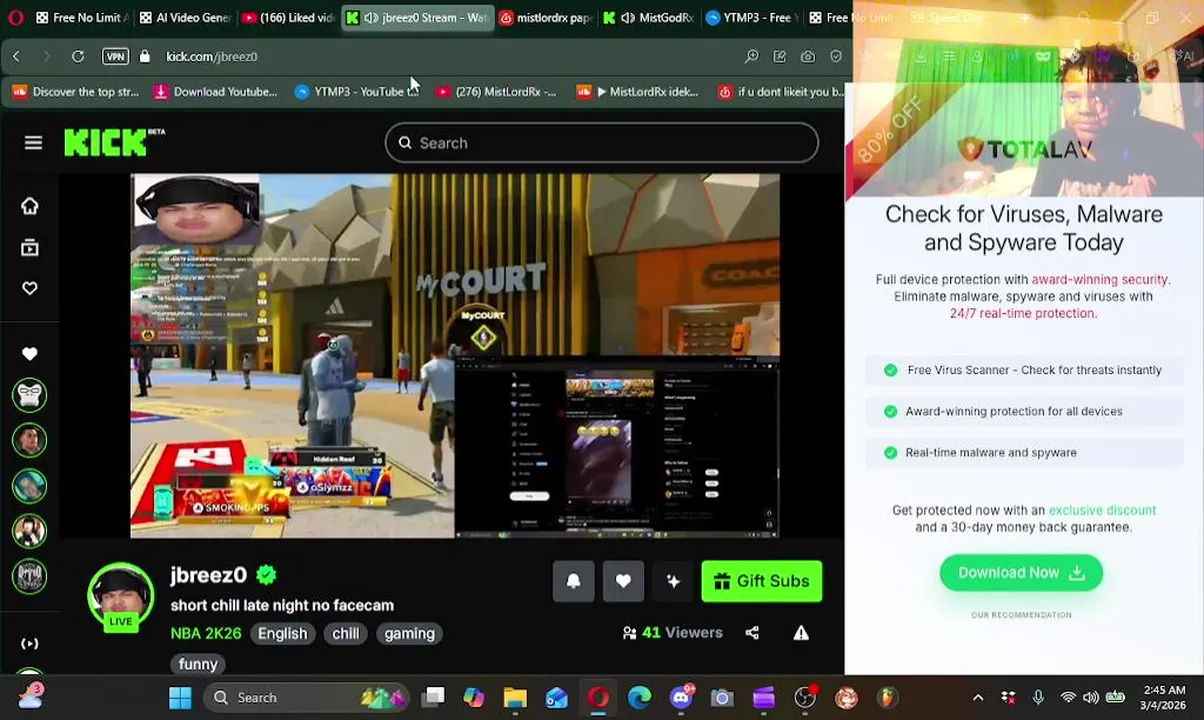Follow jbreez0 with the heart button

623,581
